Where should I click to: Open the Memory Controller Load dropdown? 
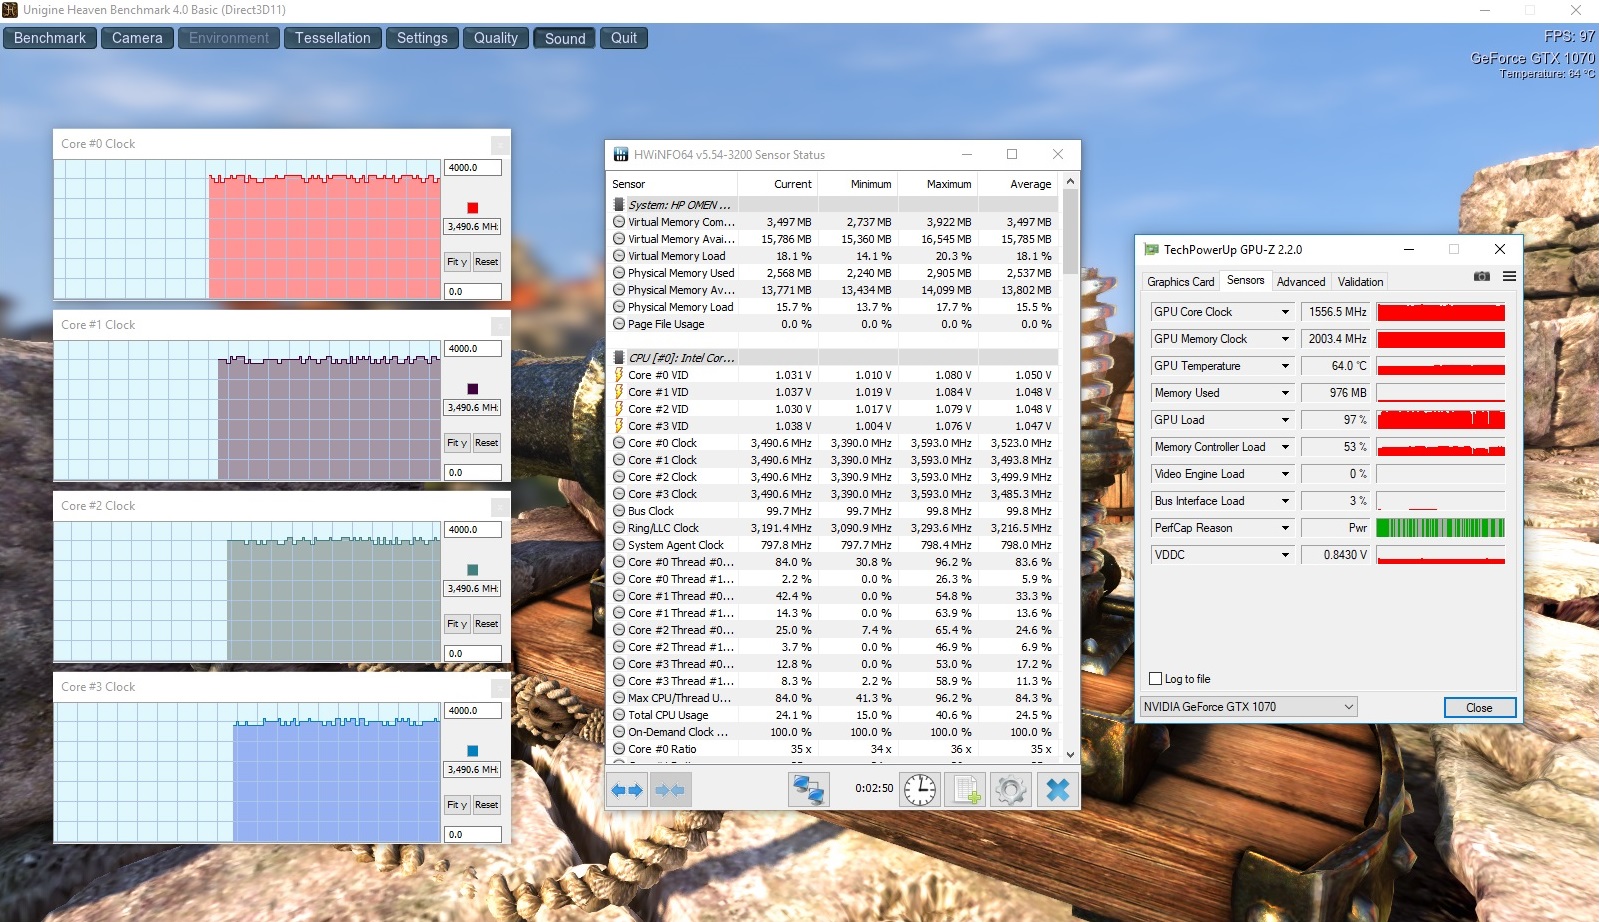tap(1285, 447)
